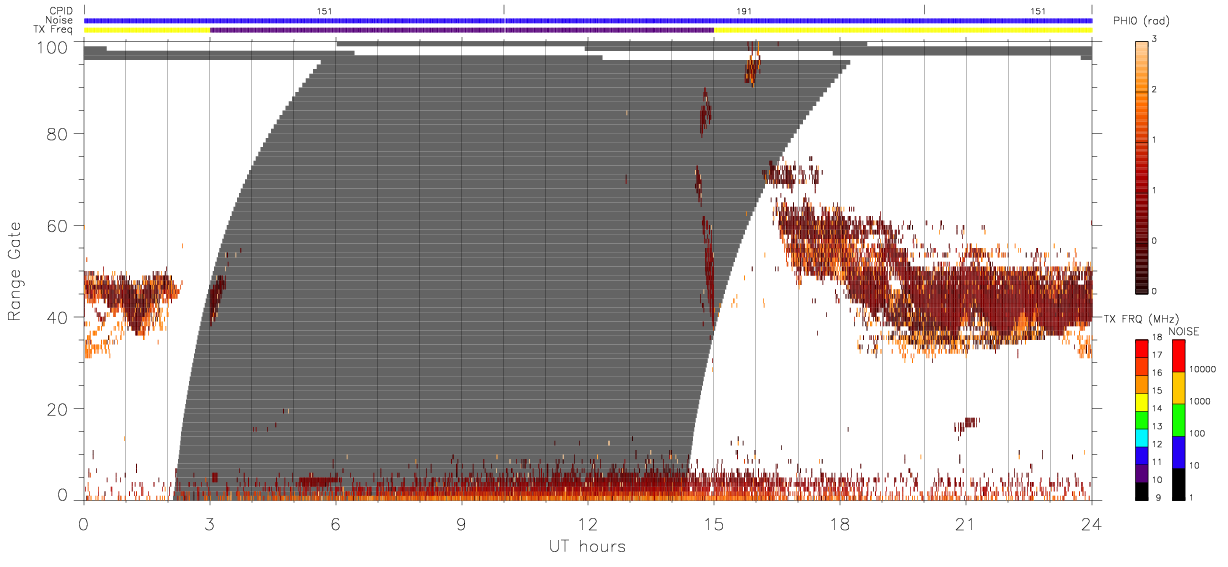The height and width of the screenshot is (567, 1228).
Task: Click the 80 tick on Range Gate axis
Action: 56,134
